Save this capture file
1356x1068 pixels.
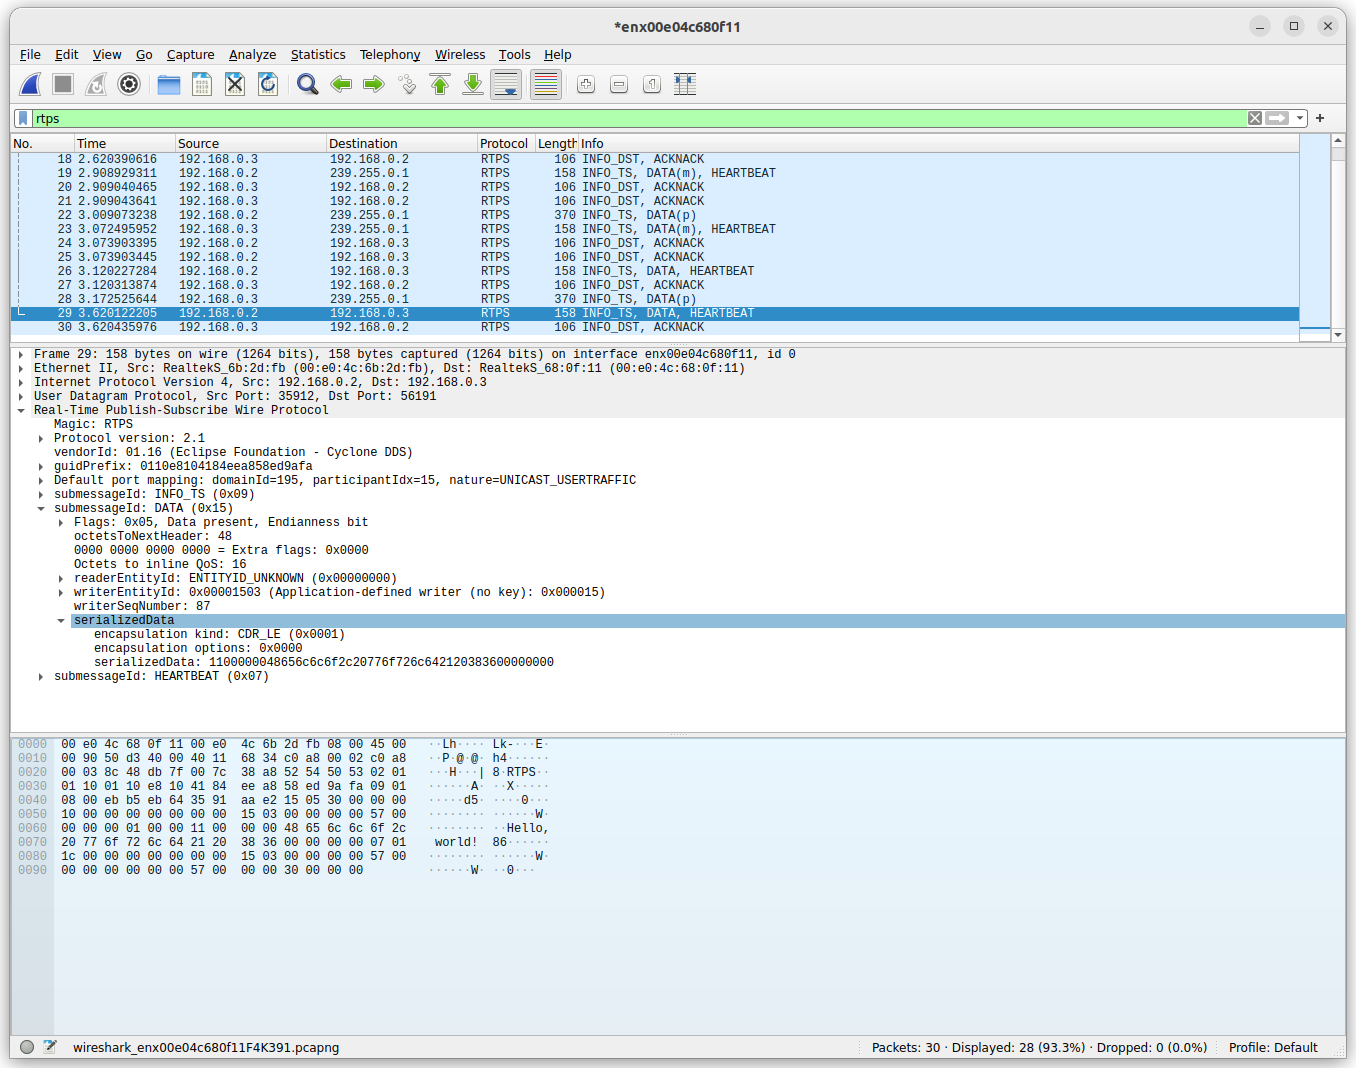click(x=202, y=85)
